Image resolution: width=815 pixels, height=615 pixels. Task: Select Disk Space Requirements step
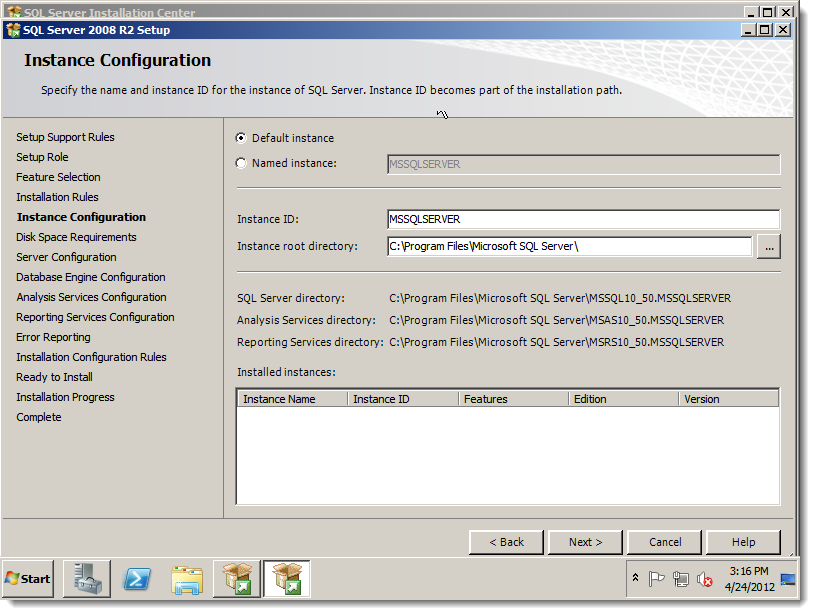pyautogui.click(x=76, y=237)
